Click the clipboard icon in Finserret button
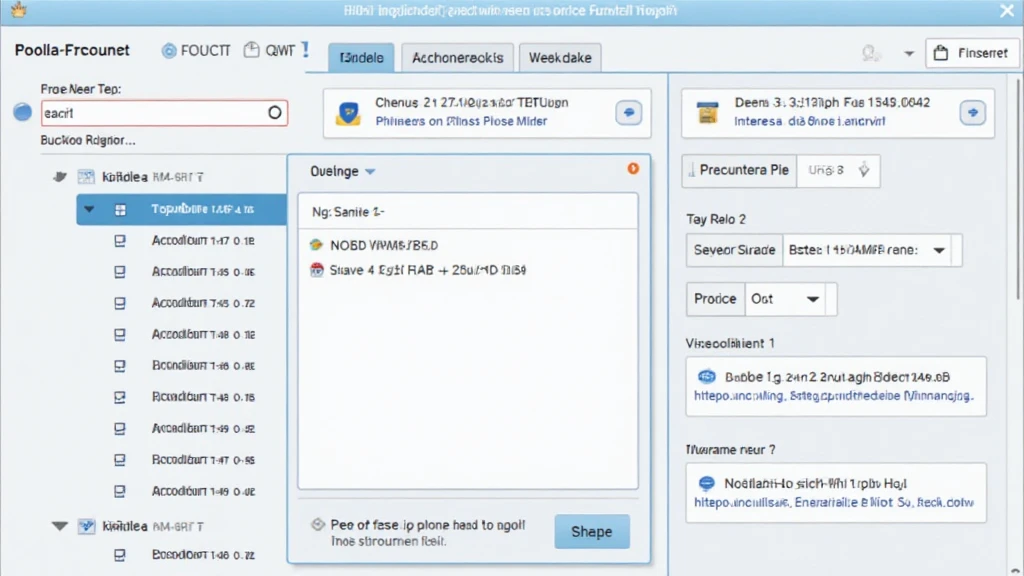This screenshot has width=1024, height=576. pyautogui.click(x=940, y=53)
